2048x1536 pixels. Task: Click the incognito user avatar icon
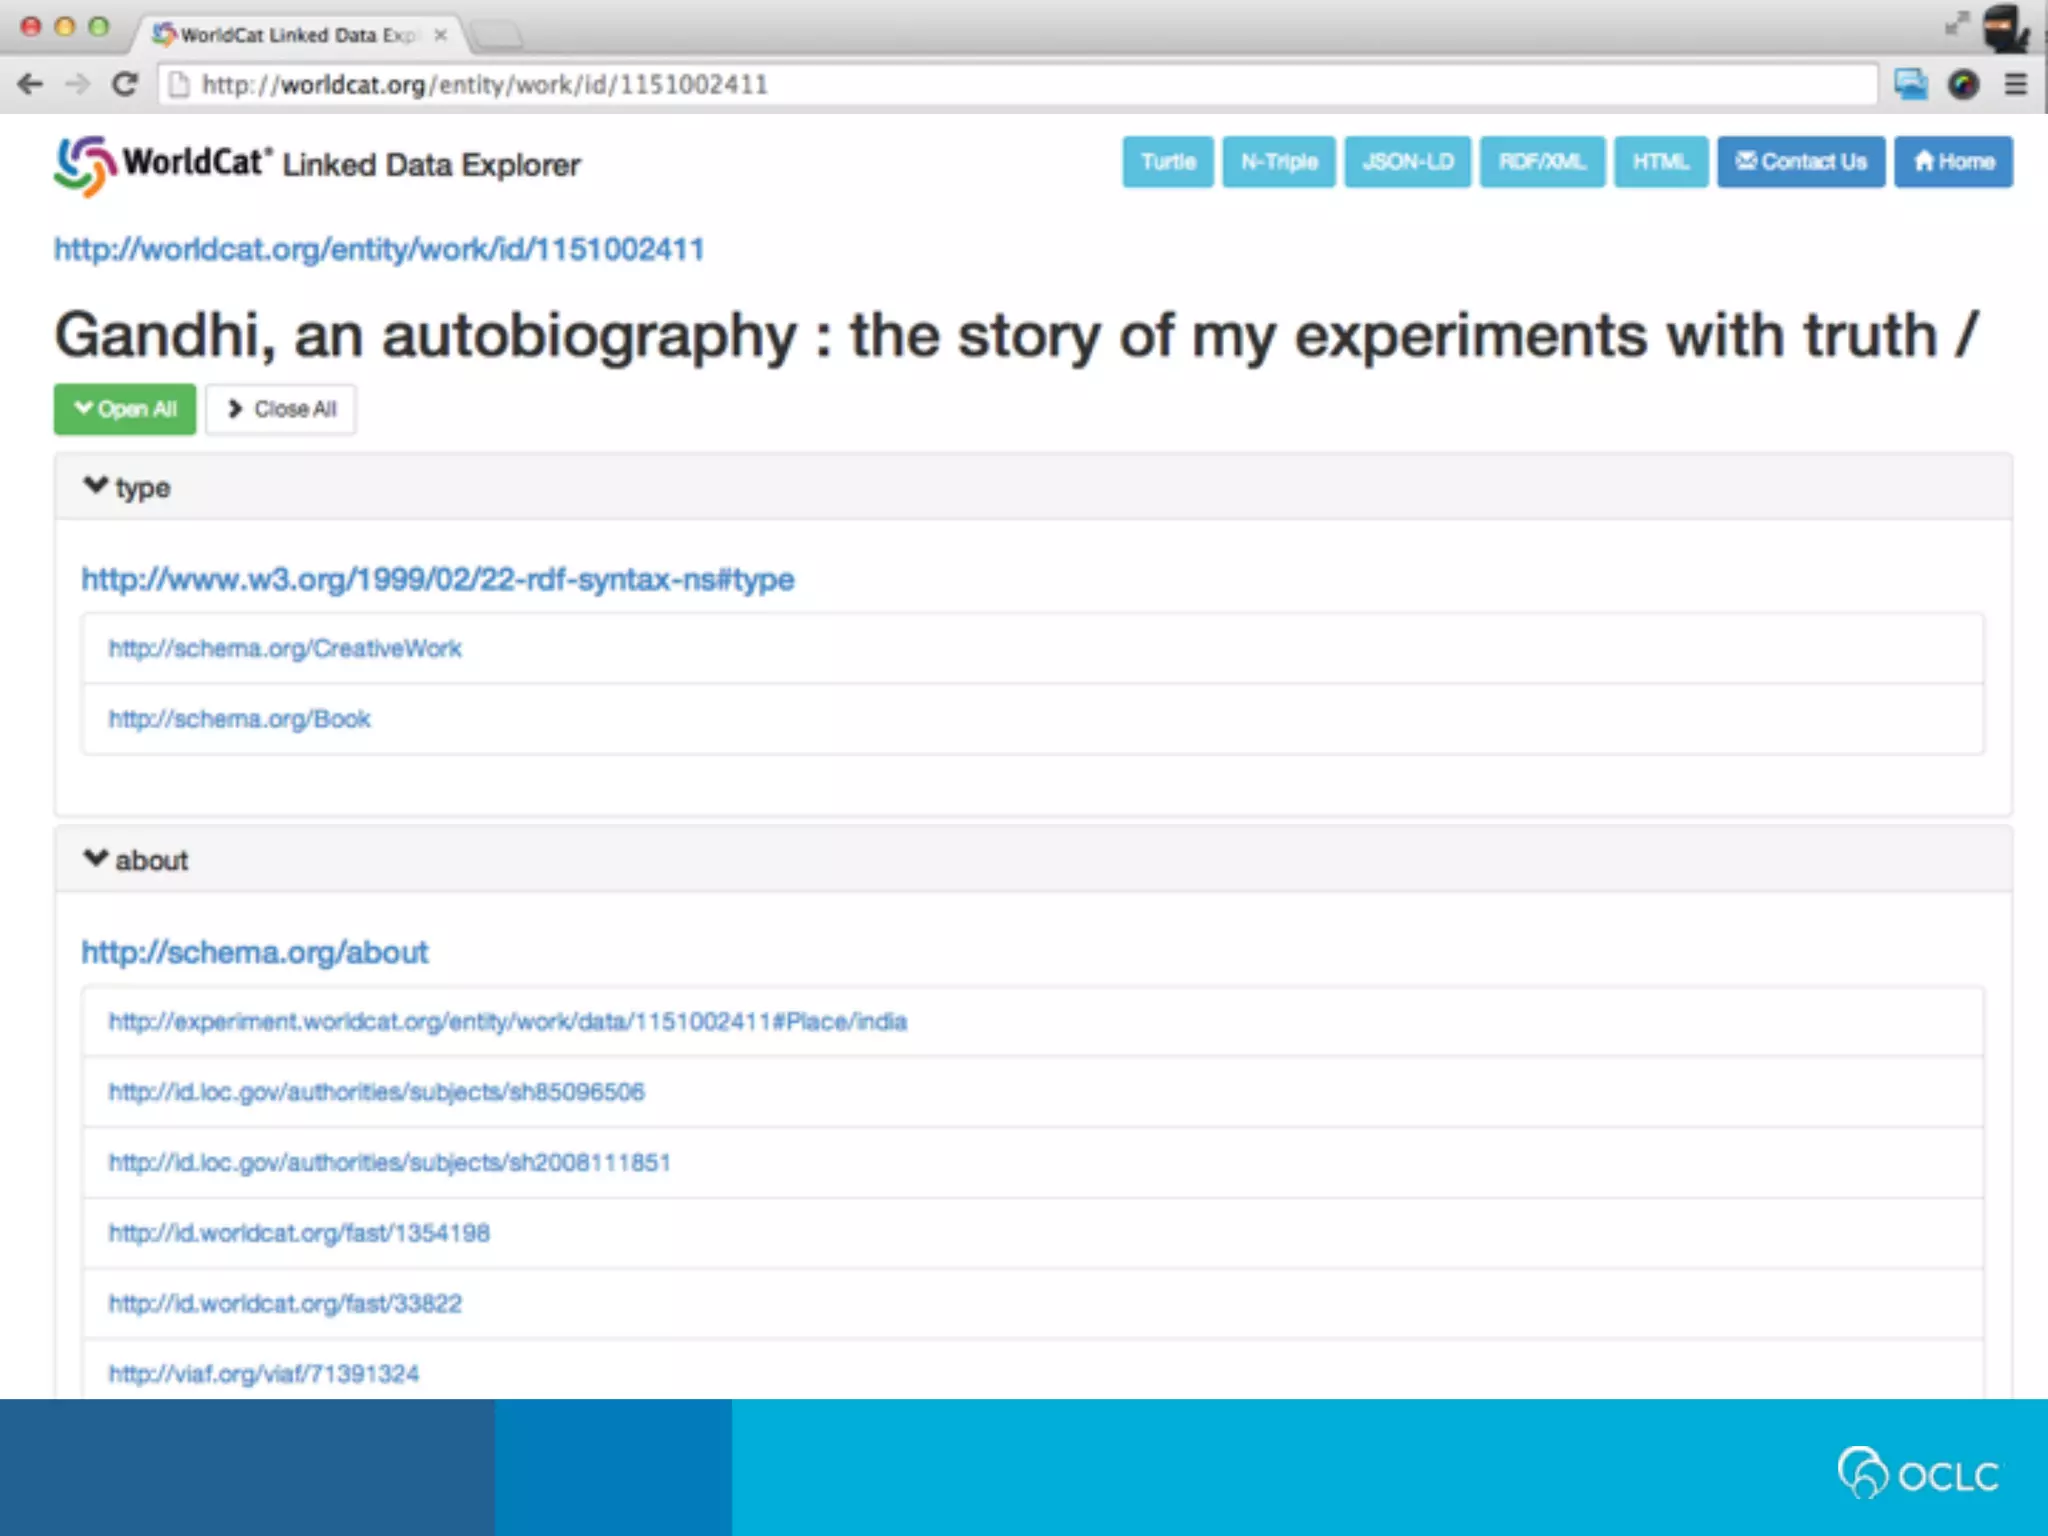(2004, 28)
